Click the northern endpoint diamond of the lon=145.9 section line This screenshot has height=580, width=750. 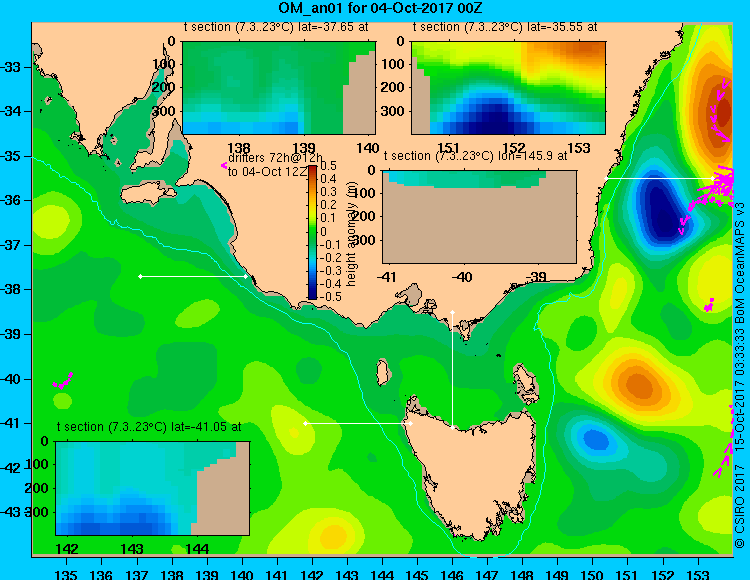point(452,313)
